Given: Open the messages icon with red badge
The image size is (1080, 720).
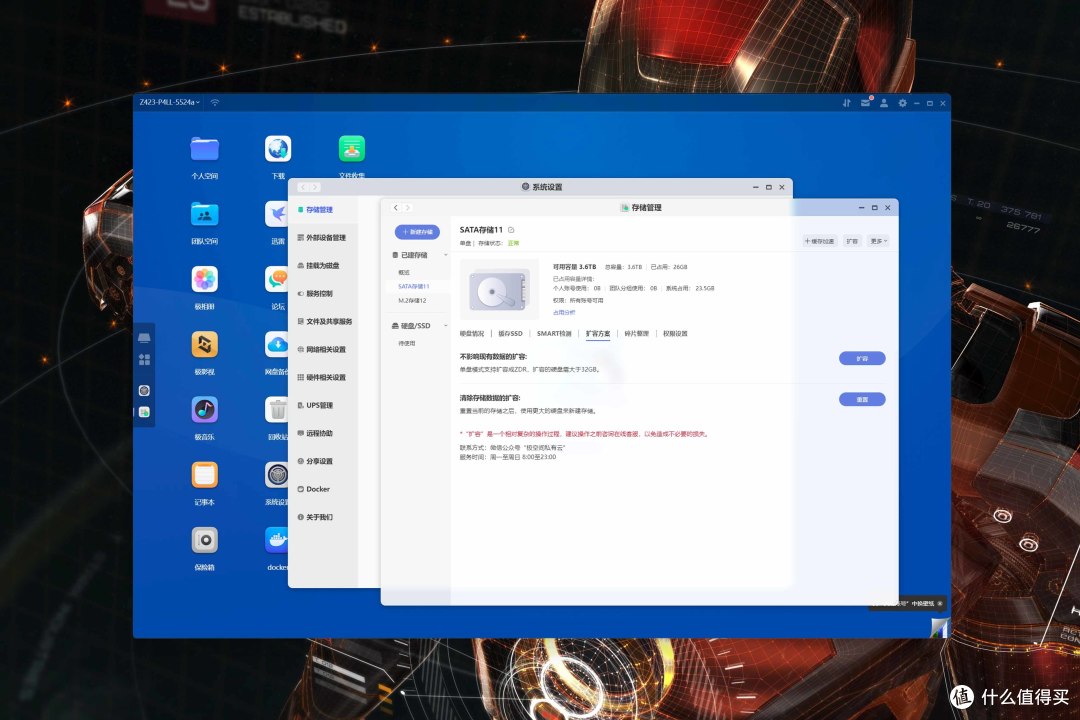Looking at the screenshot, I should (866, 102).
